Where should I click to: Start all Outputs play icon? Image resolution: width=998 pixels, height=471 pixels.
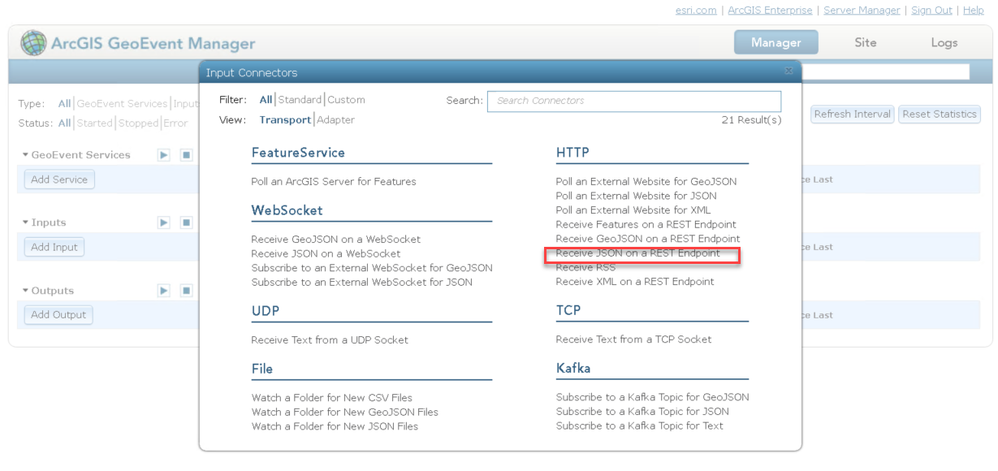point(164,290)
